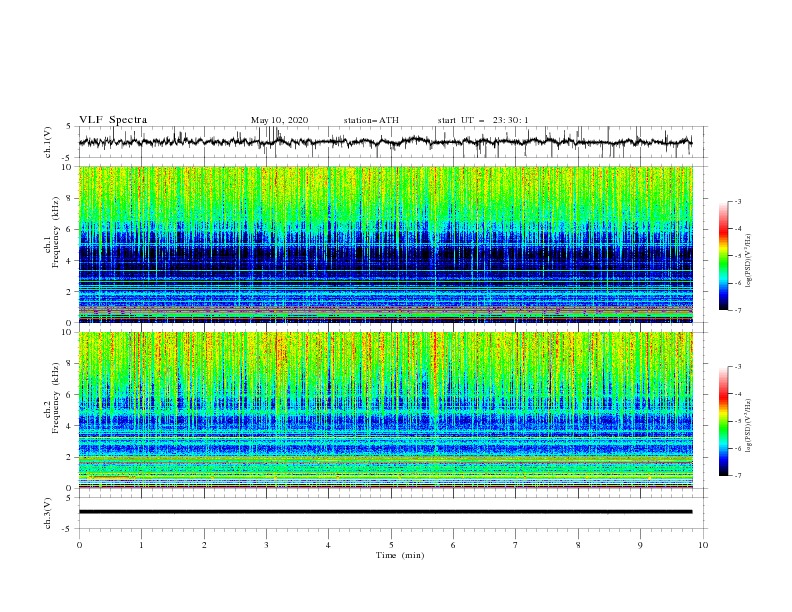Click the "-3" label on ch.1 colorbar
Viewport: 792px width, 612px height.
[738, 201]
